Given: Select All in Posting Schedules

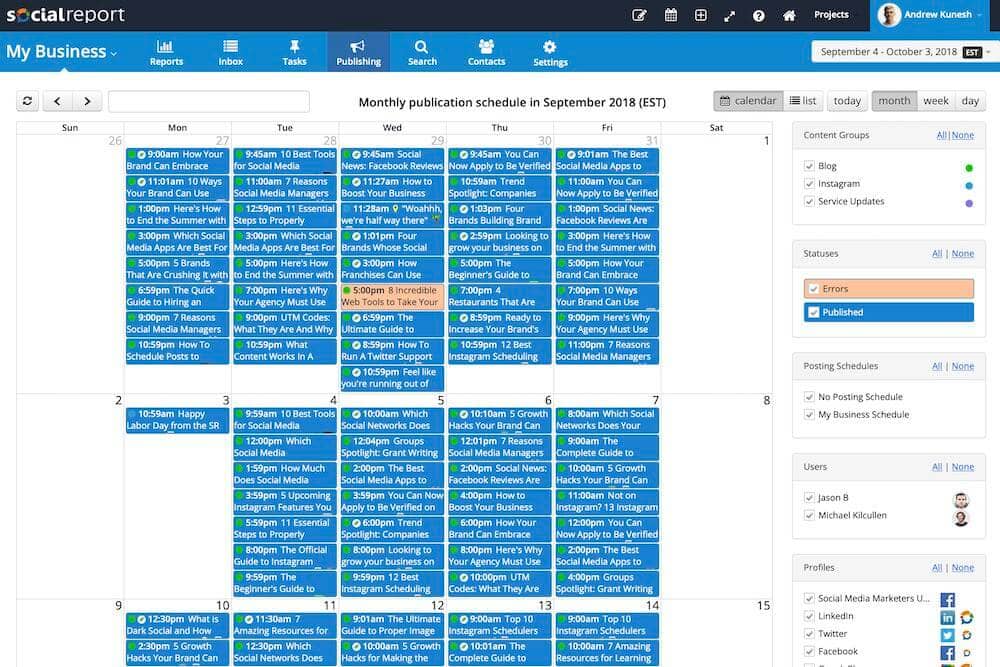Looking at the screenshot, I should tap(937, 366).
